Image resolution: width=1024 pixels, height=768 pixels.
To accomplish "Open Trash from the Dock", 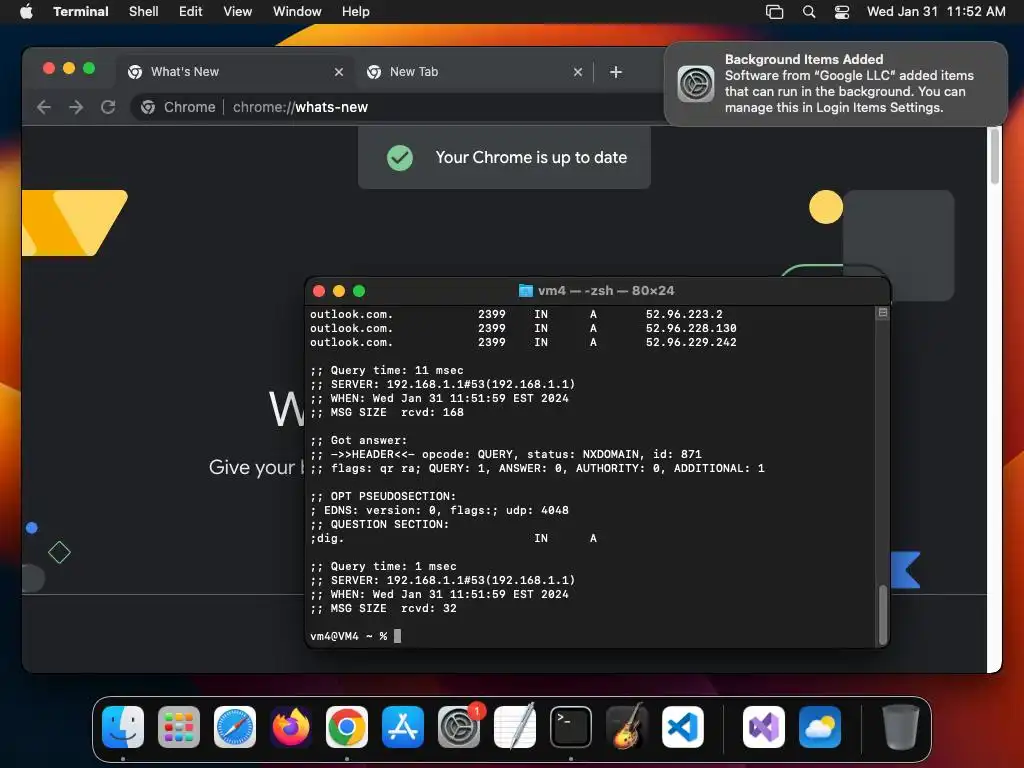I will point(901,727).
